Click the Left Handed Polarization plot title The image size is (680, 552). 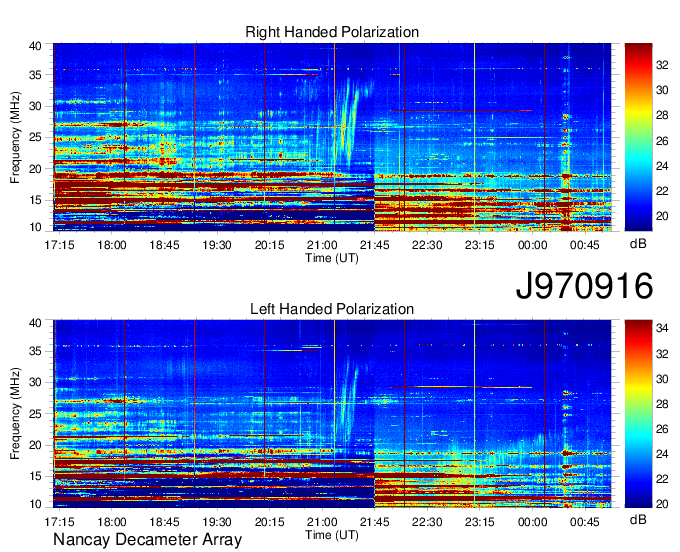click(x=332, y=309)
